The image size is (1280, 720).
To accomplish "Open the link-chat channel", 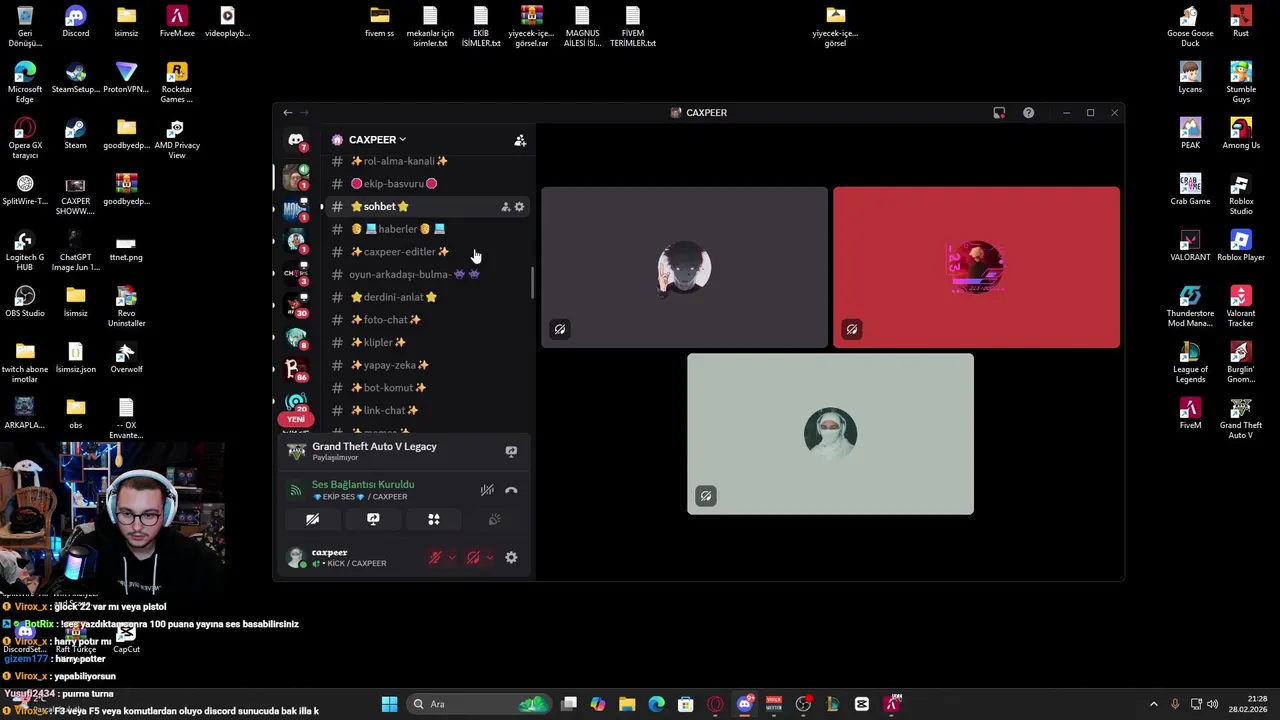I will point(427,411).
